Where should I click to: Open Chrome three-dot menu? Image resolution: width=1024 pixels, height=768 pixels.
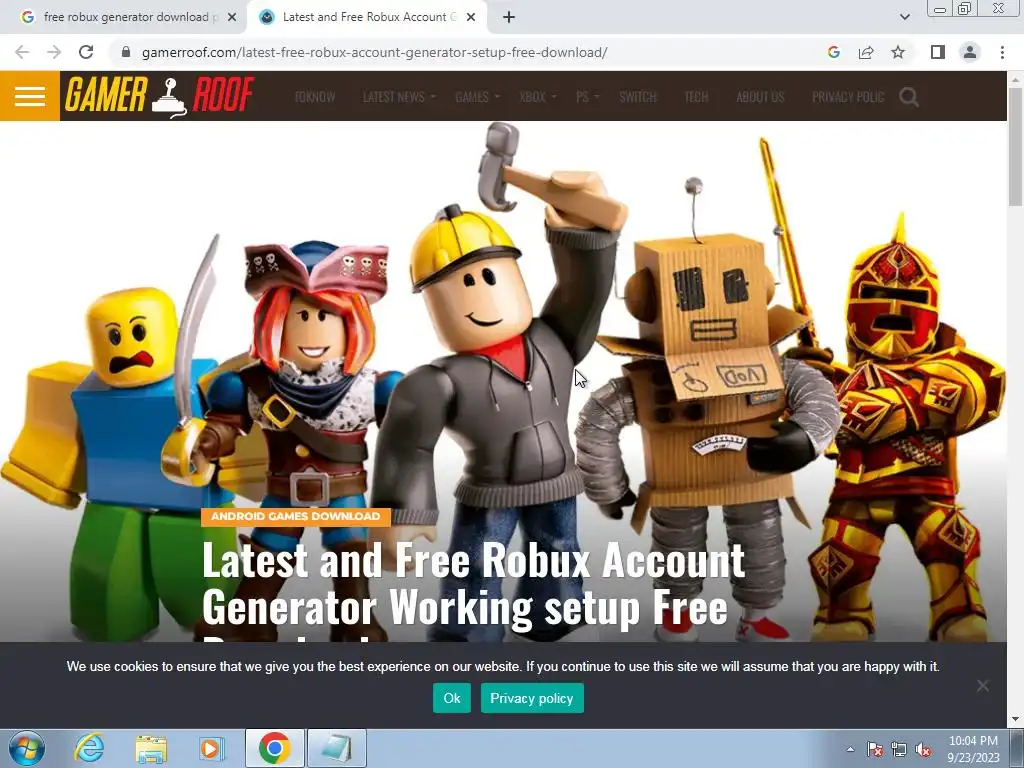click(x=1002, y=52)
